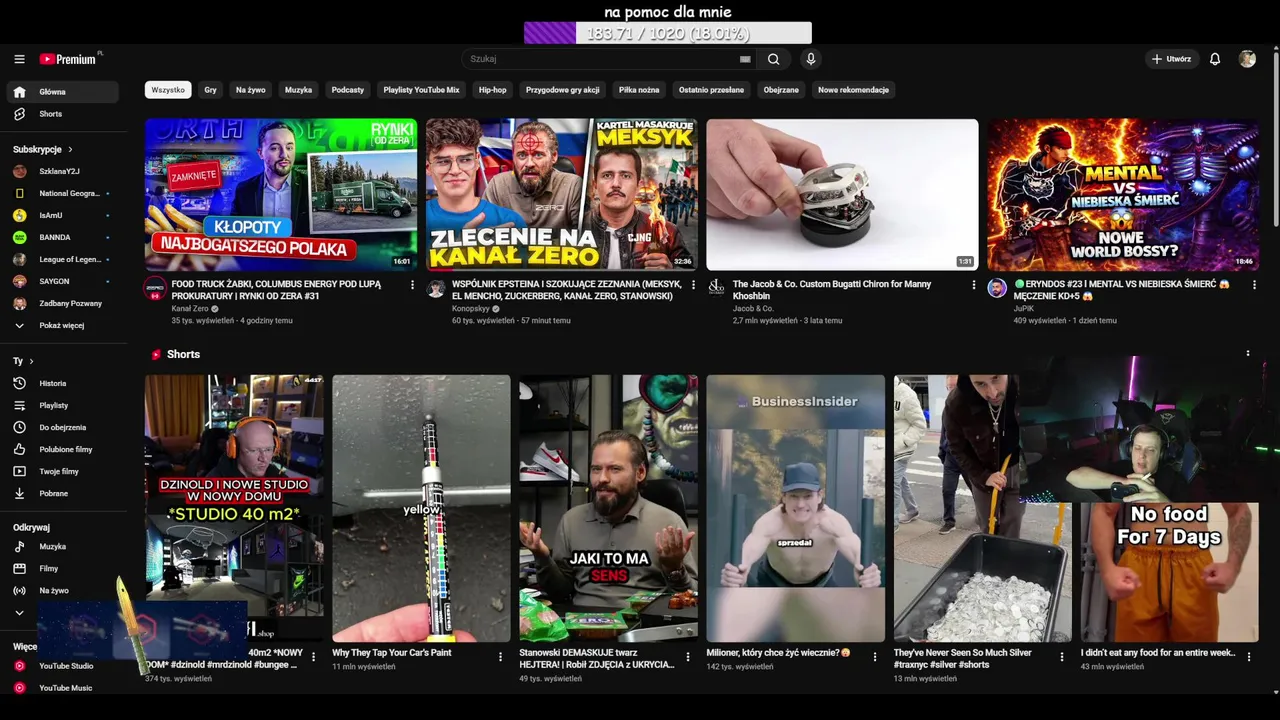This screenshot has width=1280, height=720.
Task: Open Twoje filmy in sidebar
Action: 63,471
